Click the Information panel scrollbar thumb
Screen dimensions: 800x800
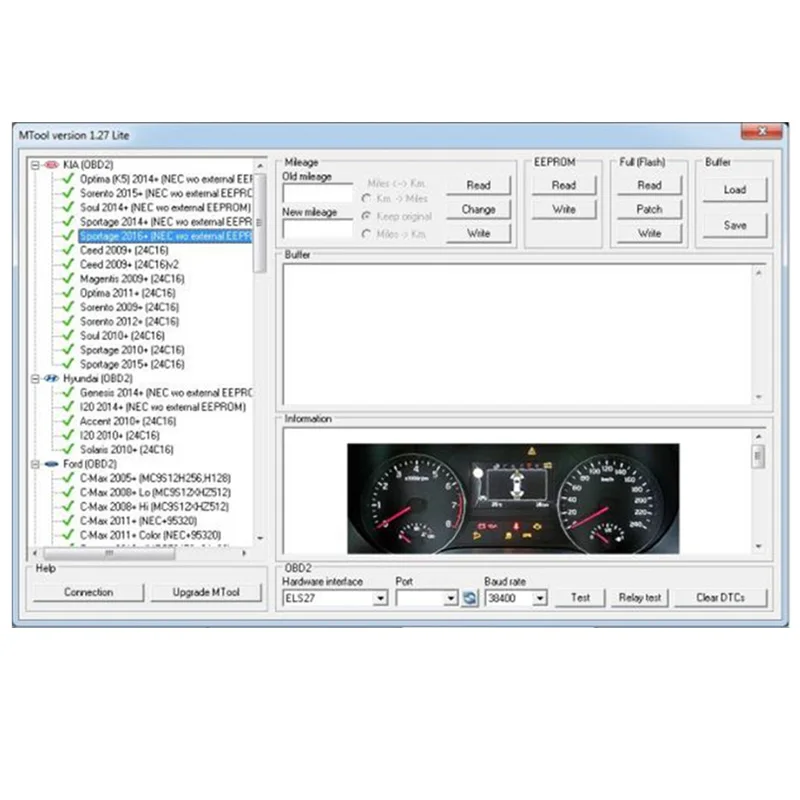click(x=758, y=457)
